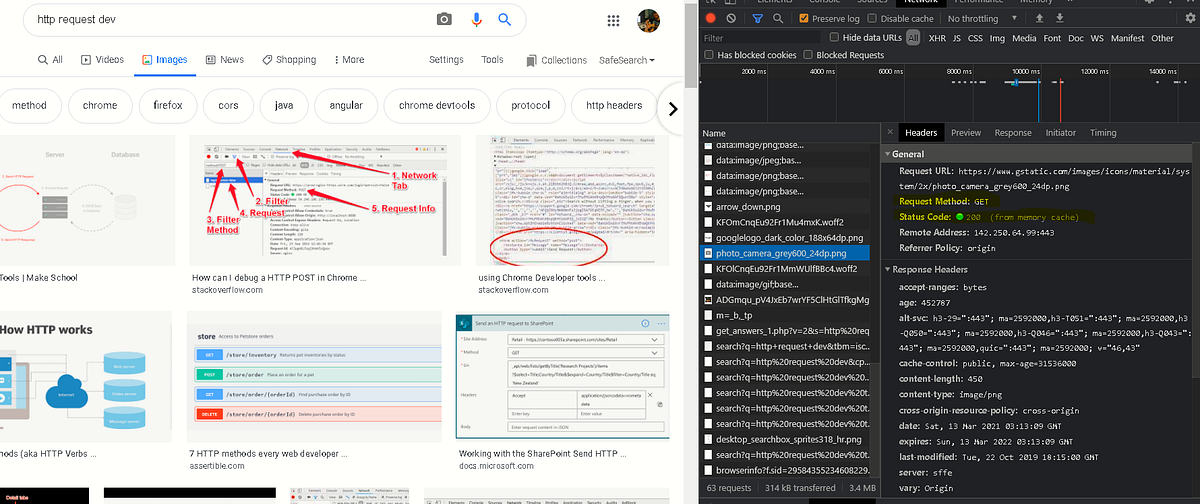Click the image icon beside arrow_down.png

pyautogui.click(x=707, y=207)
